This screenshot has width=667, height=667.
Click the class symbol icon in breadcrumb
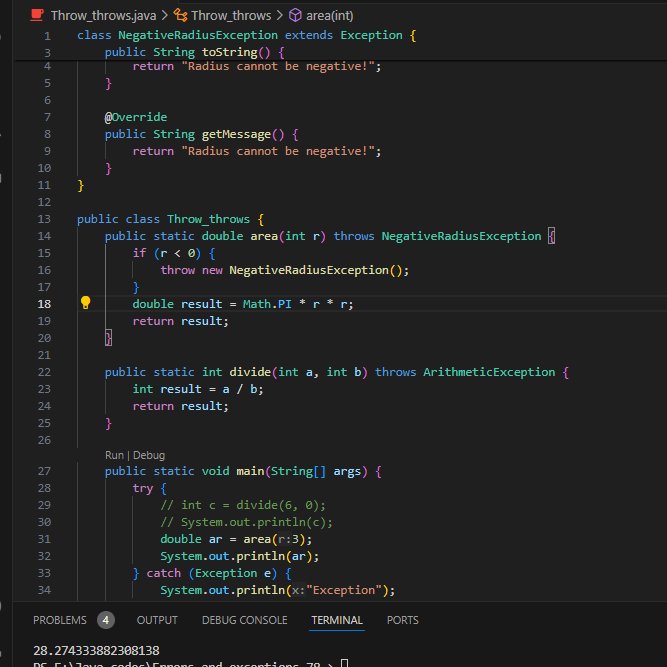[x=180, y=16]
